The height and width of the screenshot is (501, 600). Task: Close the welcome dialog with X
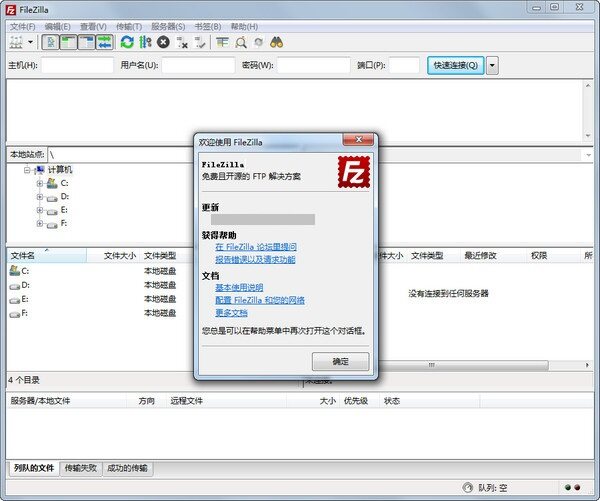click(359, 140)
